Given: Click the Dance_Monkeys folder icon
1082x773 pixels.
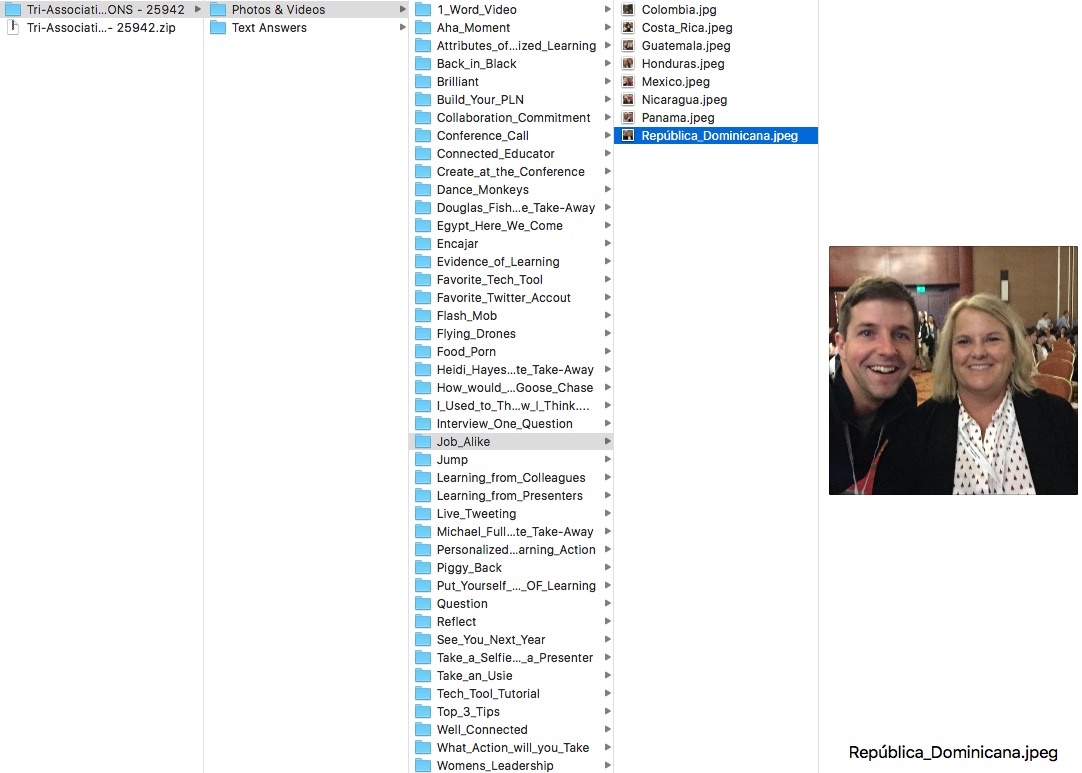Looking at the screenshot, I should tap(423, 190).
